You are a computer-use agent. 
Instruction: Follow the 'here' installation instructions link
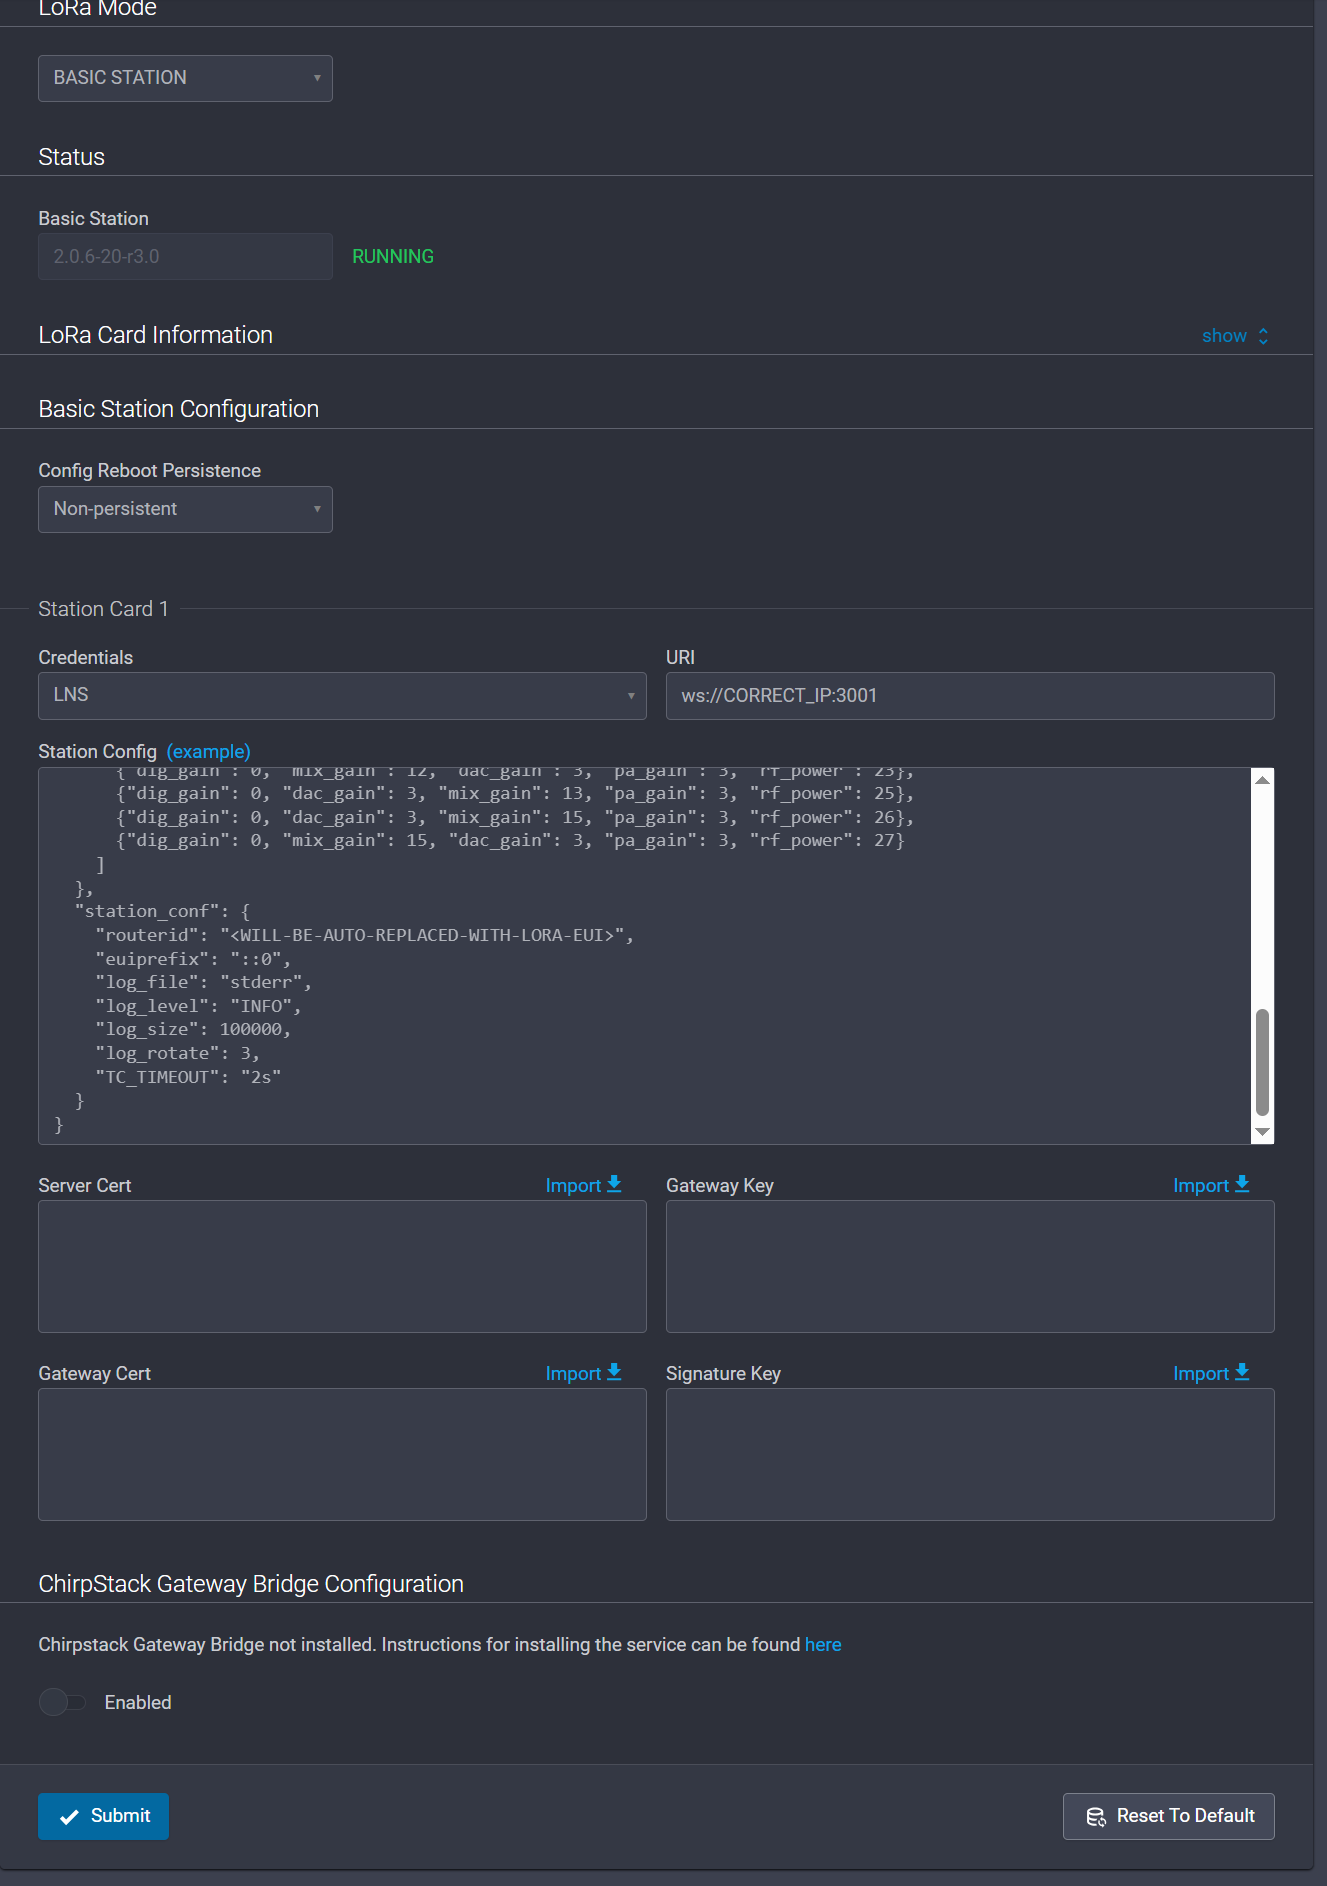822,1645
